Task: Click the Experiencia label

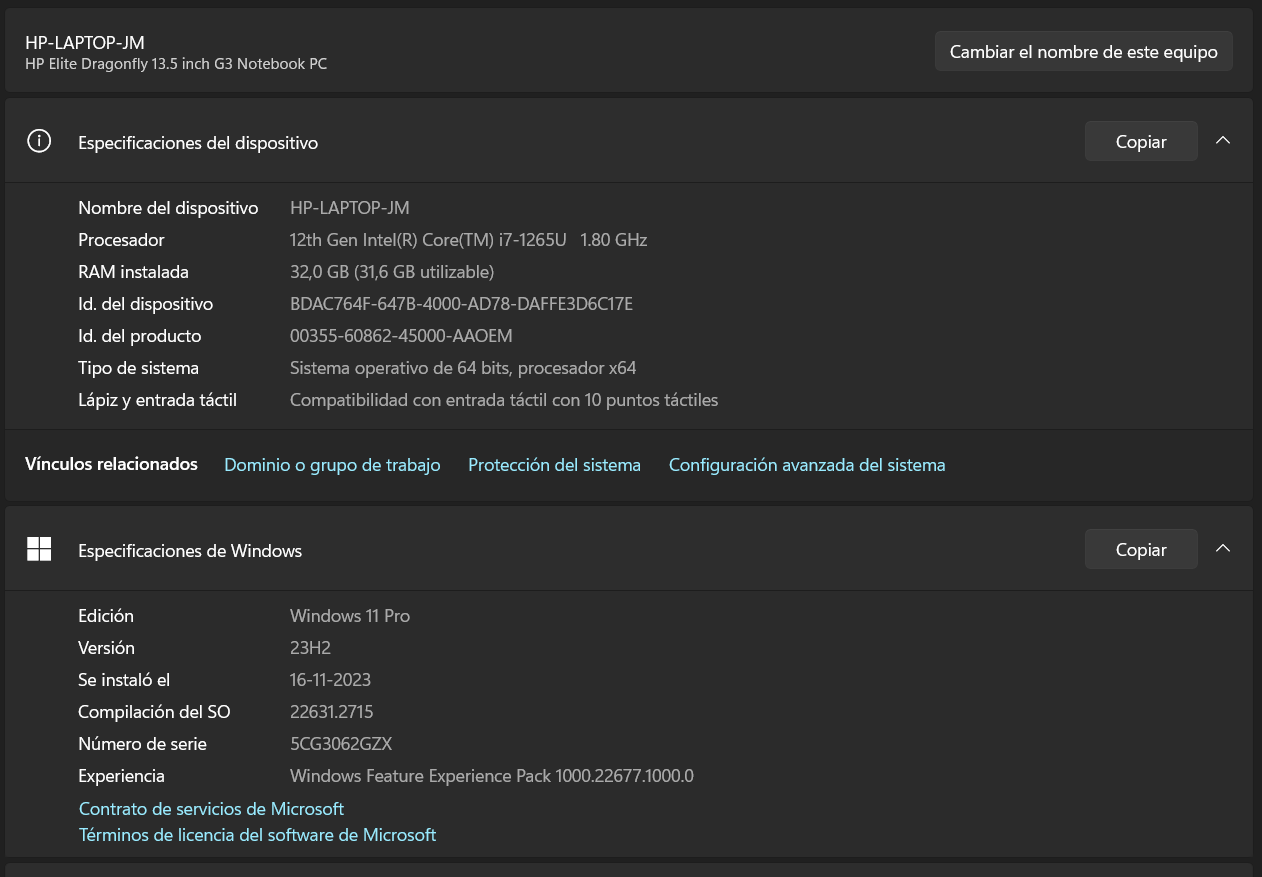Action: [122, 776]
